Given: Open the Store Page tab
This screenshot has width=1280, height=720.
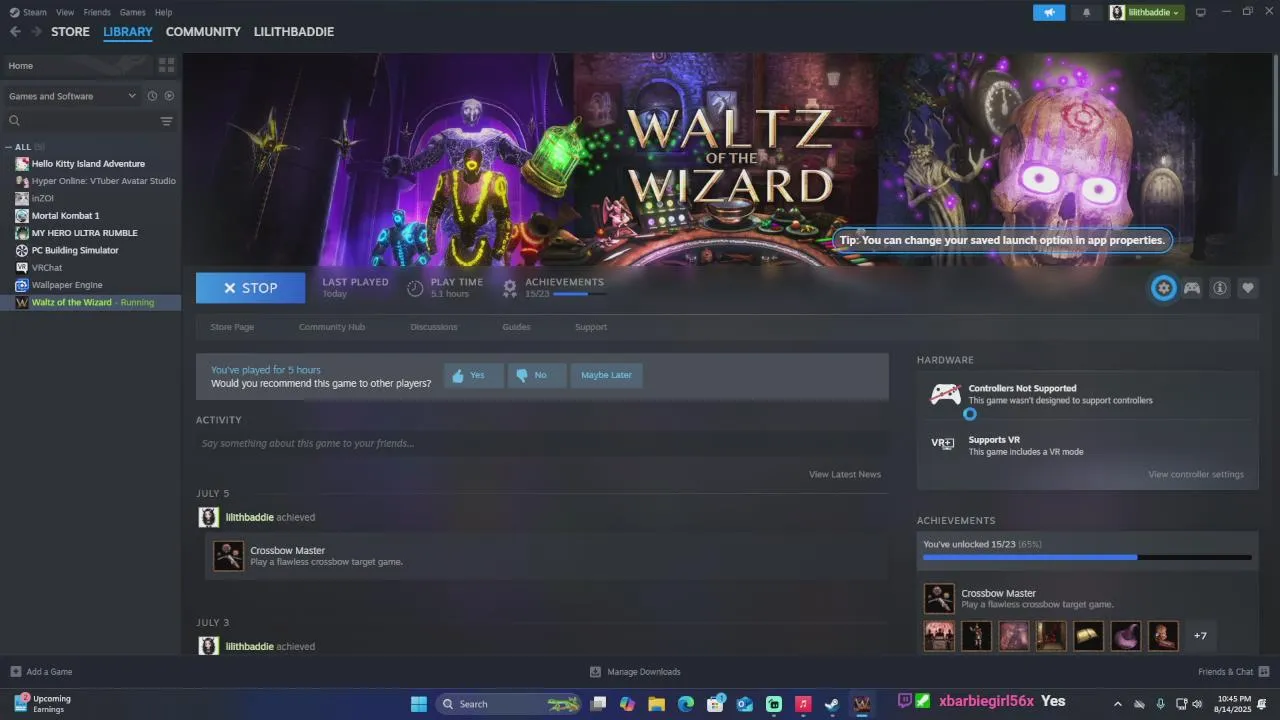Looking at the screenshot, I should 232,327.
